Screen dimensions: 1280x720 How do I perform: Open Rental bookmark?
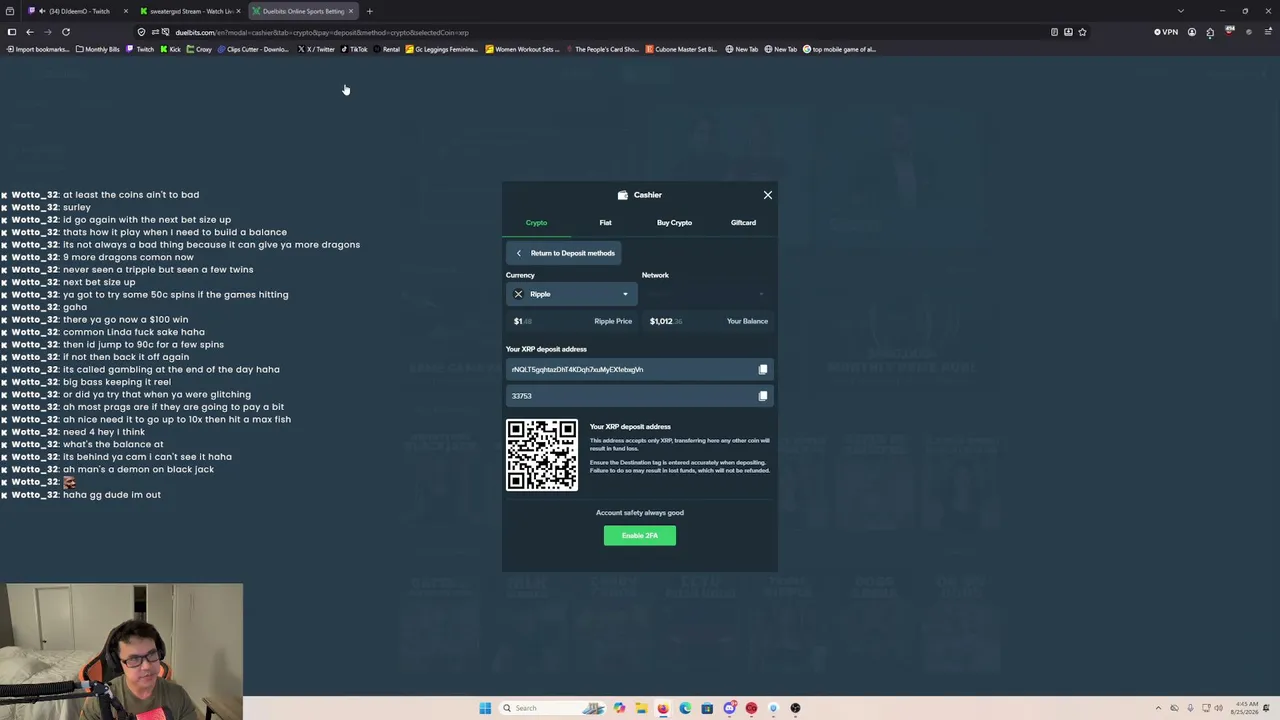387,49
